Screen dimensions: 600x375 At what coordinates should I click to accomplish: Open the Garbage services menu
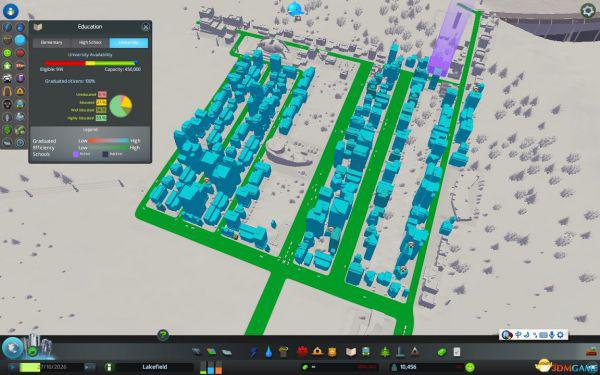click(283, 351)
